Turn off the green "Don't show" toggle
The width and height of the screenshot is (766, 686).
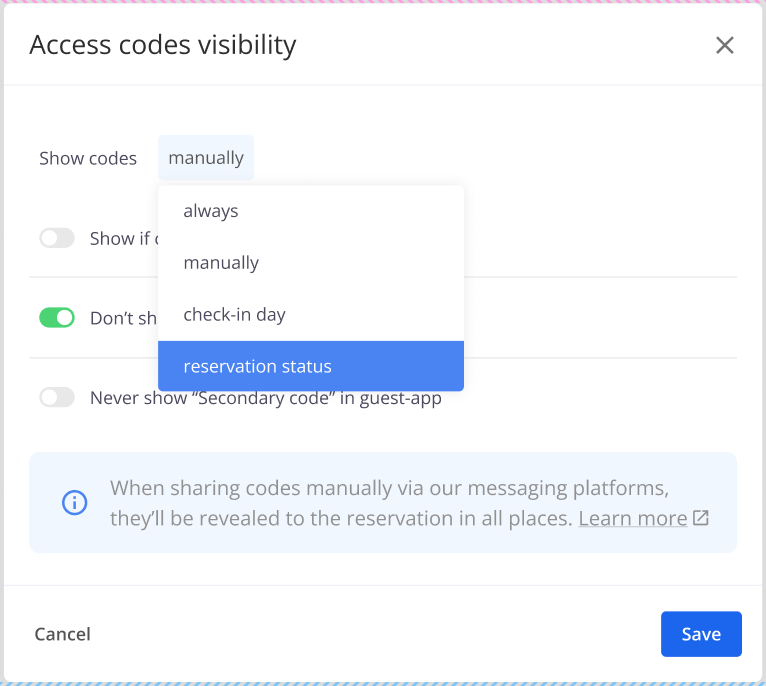click(x=57, y=318)
